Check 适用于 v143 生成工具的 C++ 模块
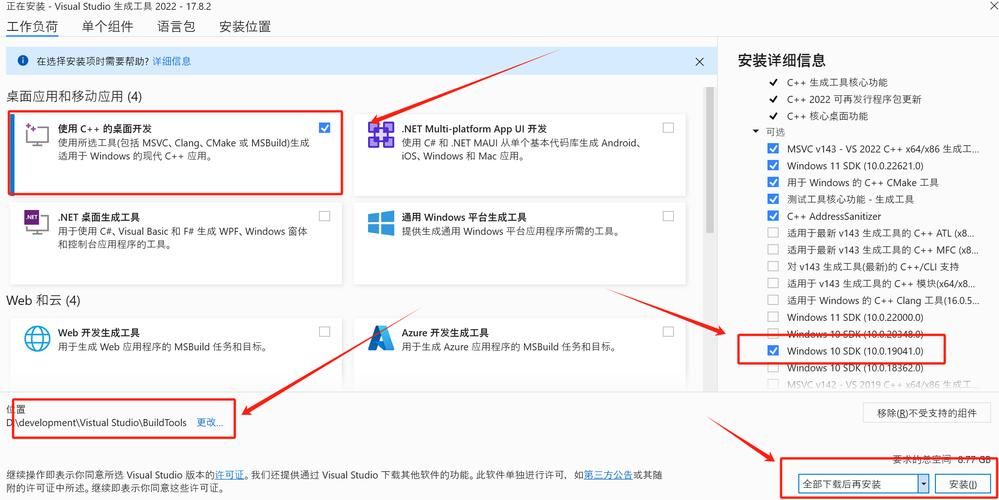This screenshot has height=500, width=999. pos(773,283)
